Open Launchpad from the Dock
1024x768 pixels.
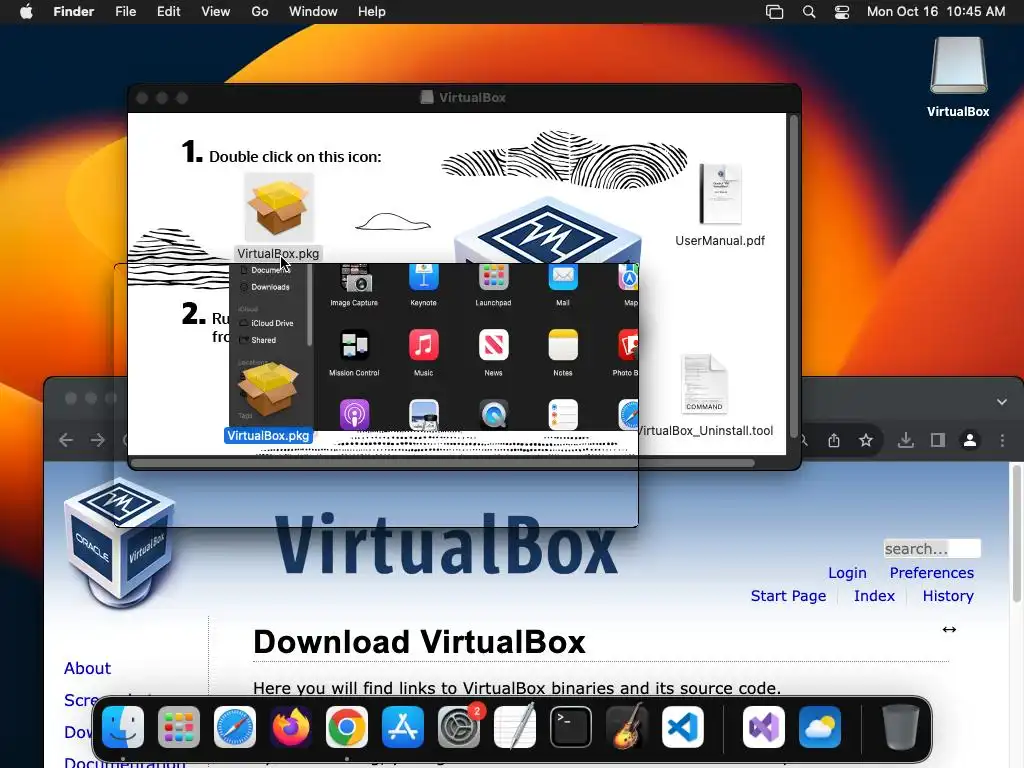[179, 727]
